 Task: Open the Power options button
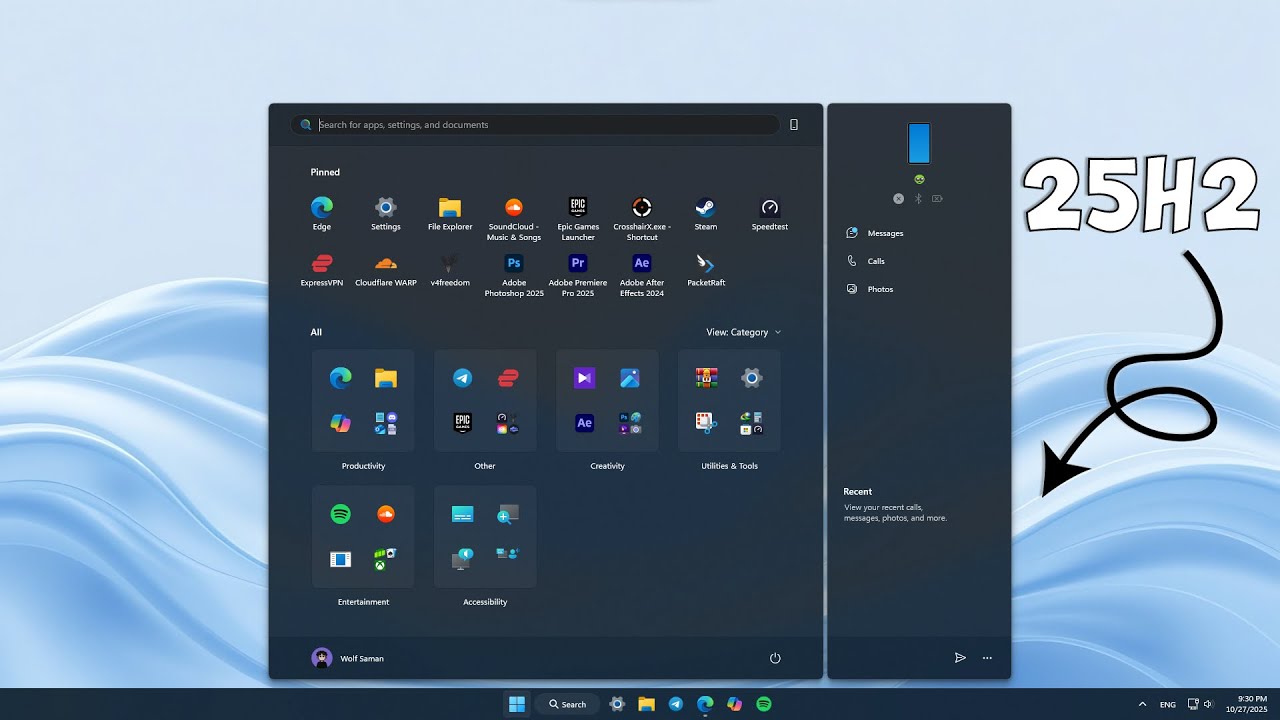pyautogui.click(x=775, y=658)
